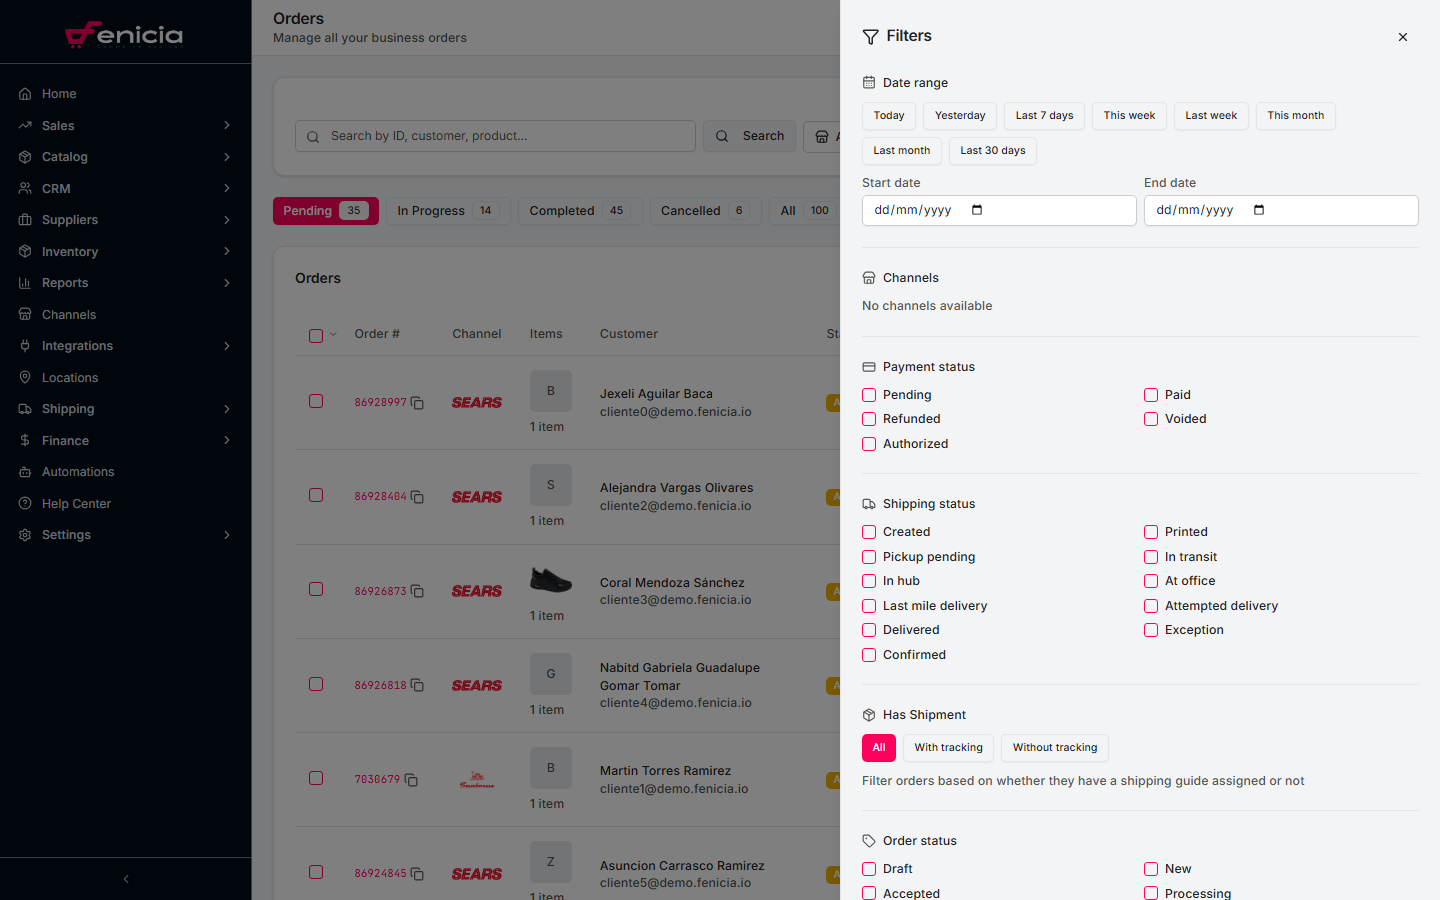Filter shipments With tracking
The height and width of the screenshot is (900, 1440).
pos(948,748)
